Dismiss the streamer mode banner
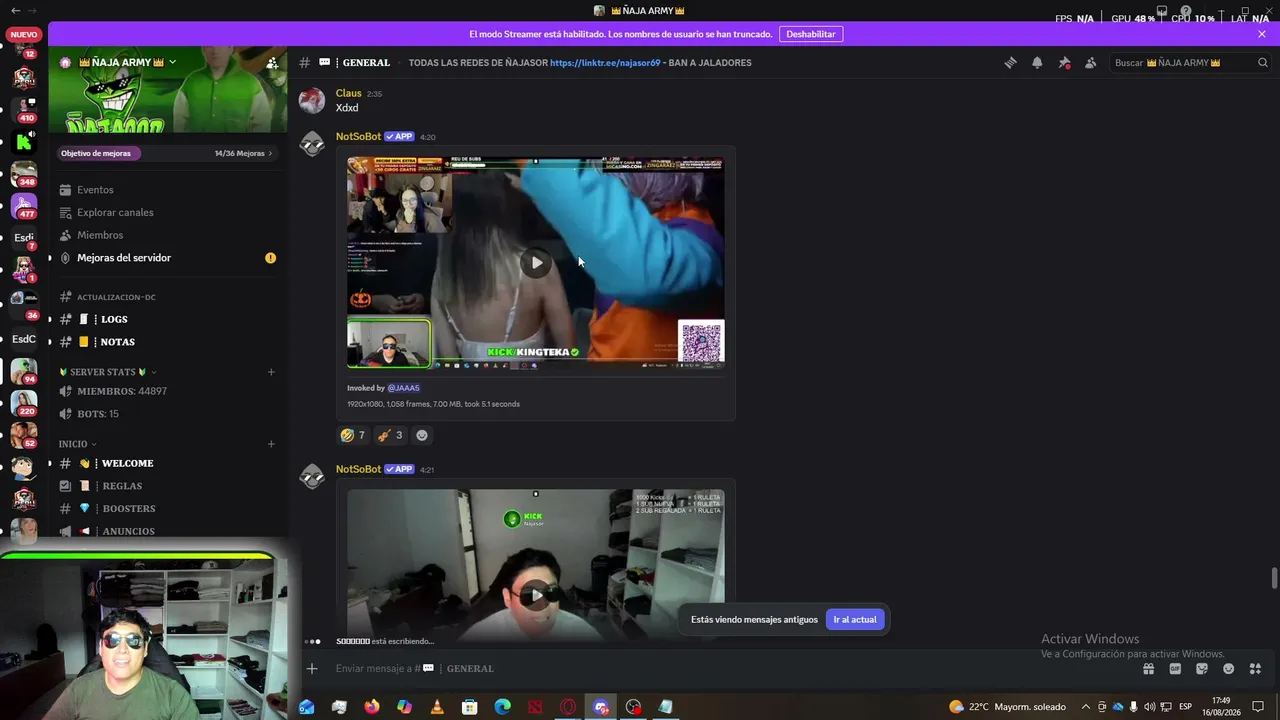 click(x=1262, y=34)
